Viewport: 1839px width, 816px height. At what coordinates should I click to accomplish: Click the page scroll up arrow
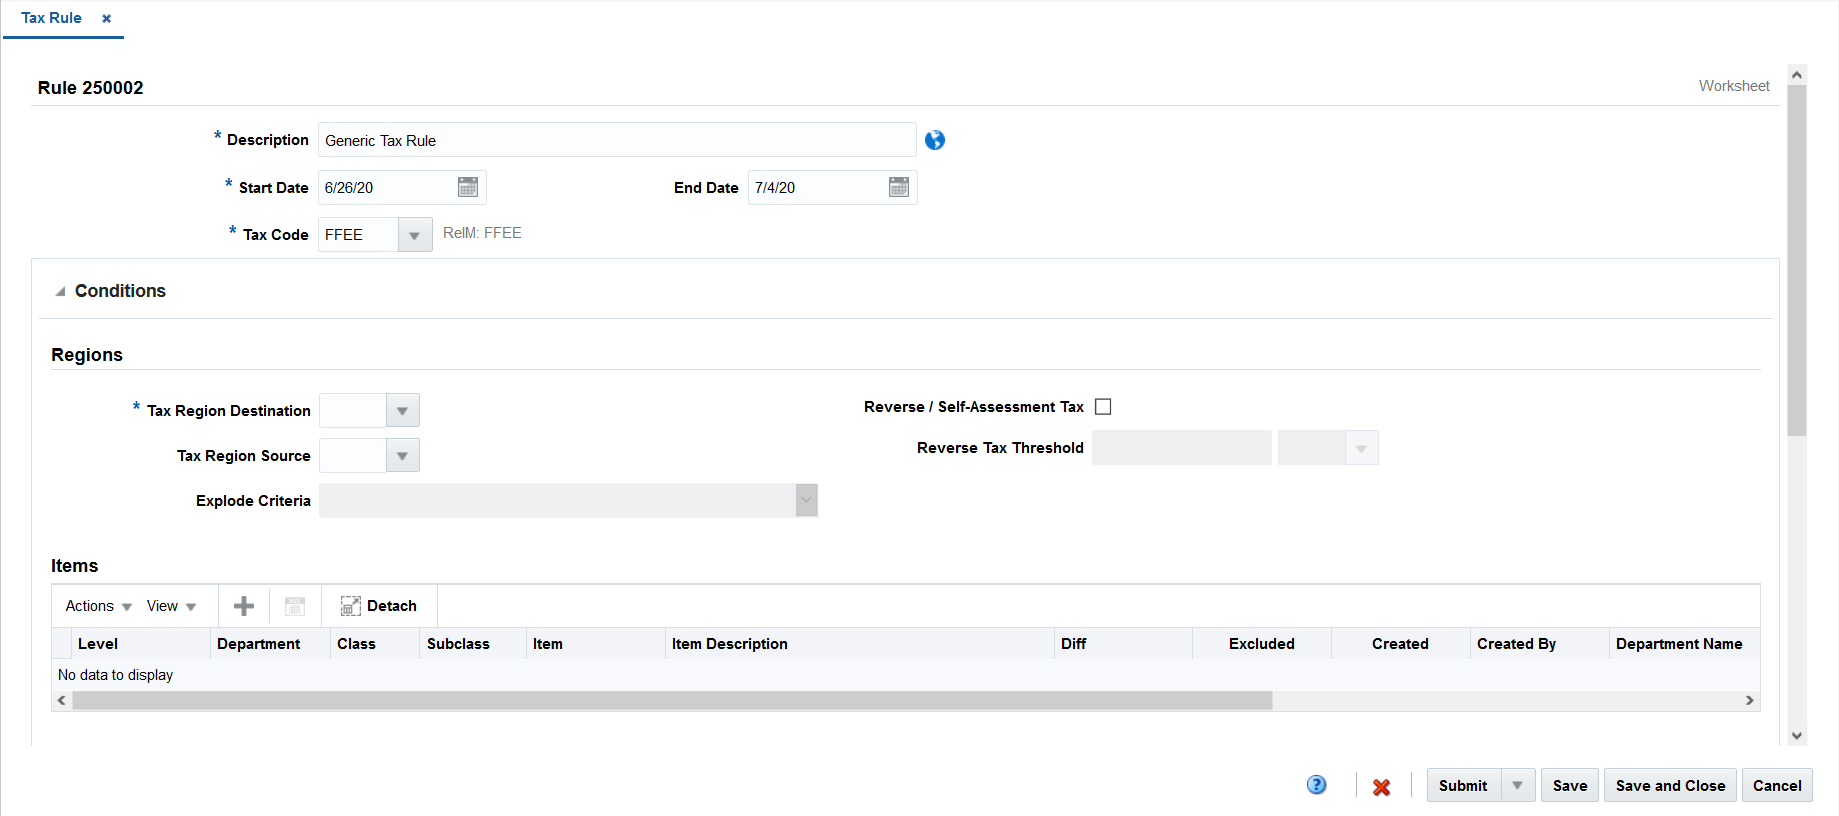point(1797,75)
